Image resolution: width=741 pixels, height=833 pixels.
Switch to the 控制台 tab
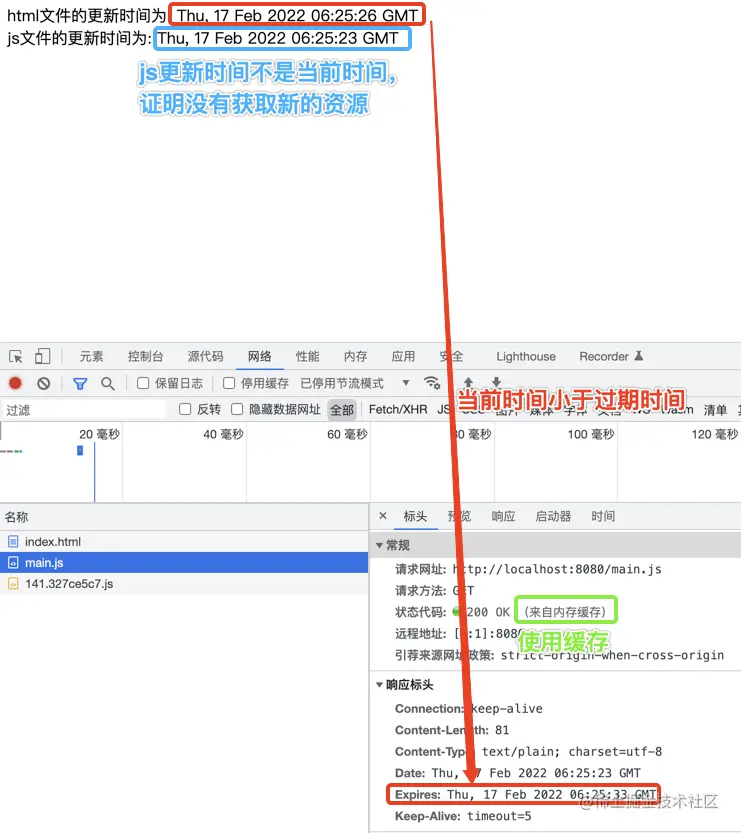pos(146,356)
